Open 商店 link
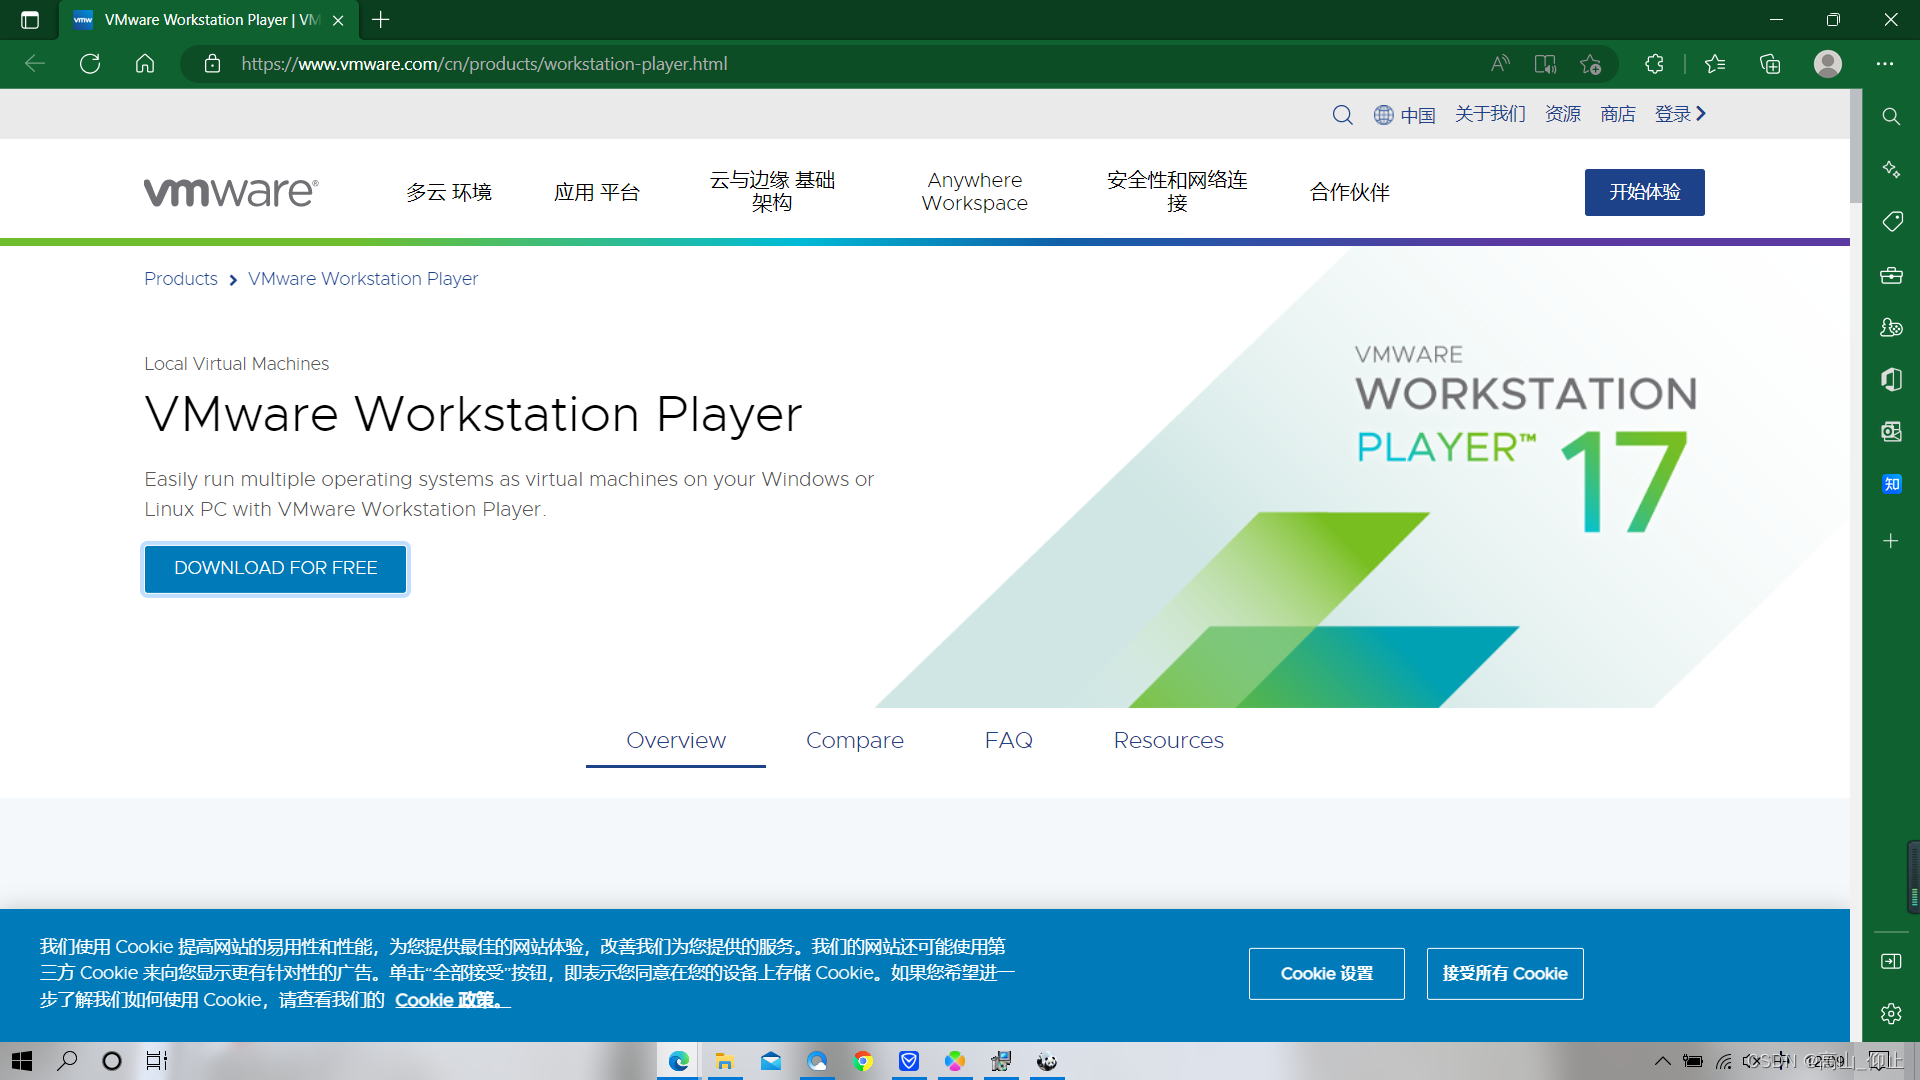Screen dimensions: 1920x1080 (1618, 114)
